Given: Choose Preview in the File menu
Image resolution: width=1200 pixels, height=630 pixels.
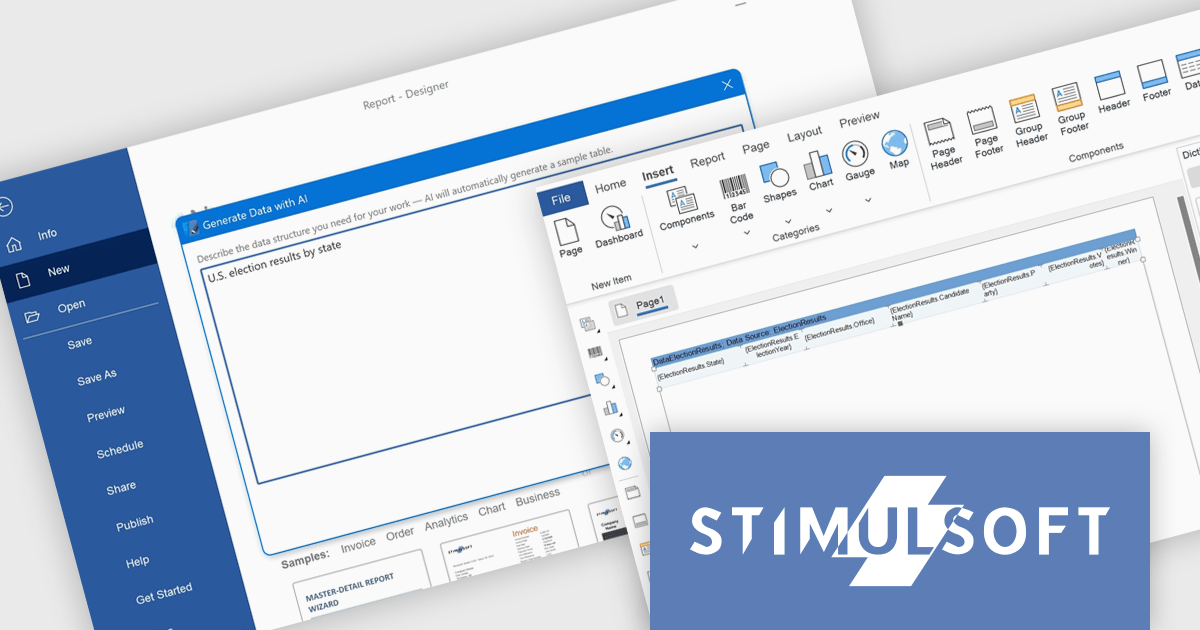Looking at the screenshot, I should [106, 413].
